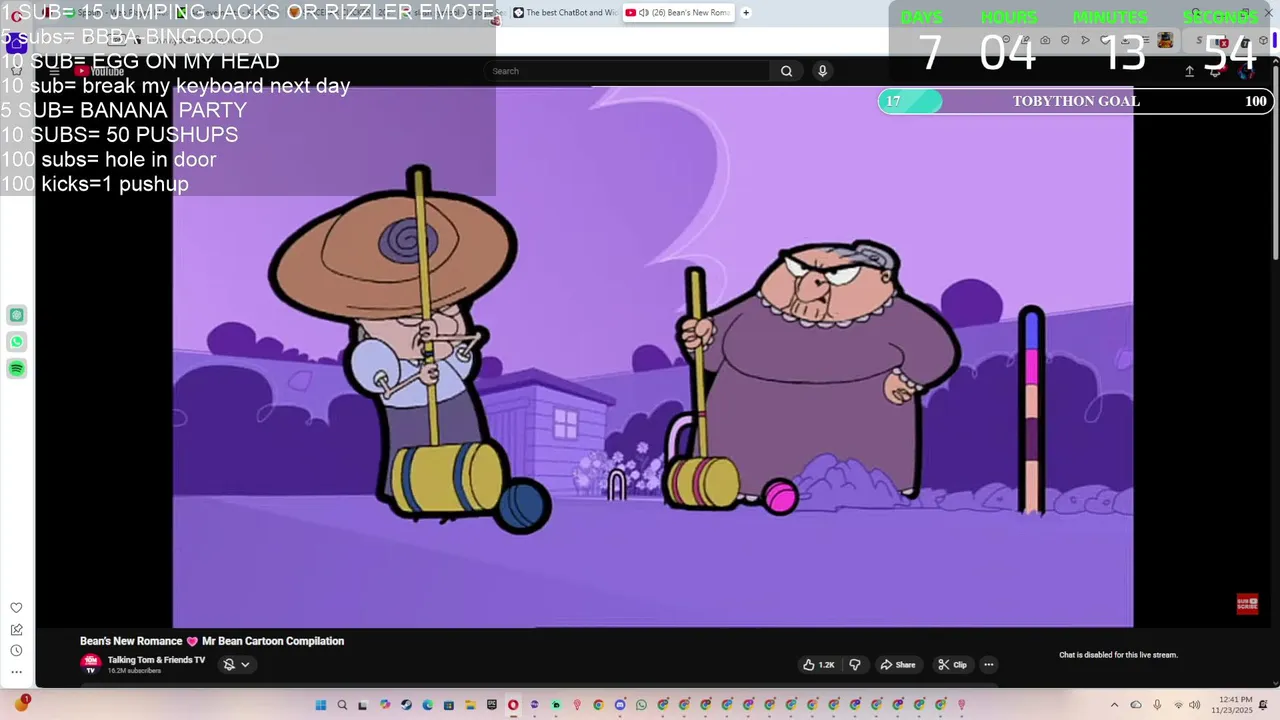The width and height of the screenshot is (1280, 720).
Task: Click the Mr Bean cartoon video player
Action: point(653,357)
